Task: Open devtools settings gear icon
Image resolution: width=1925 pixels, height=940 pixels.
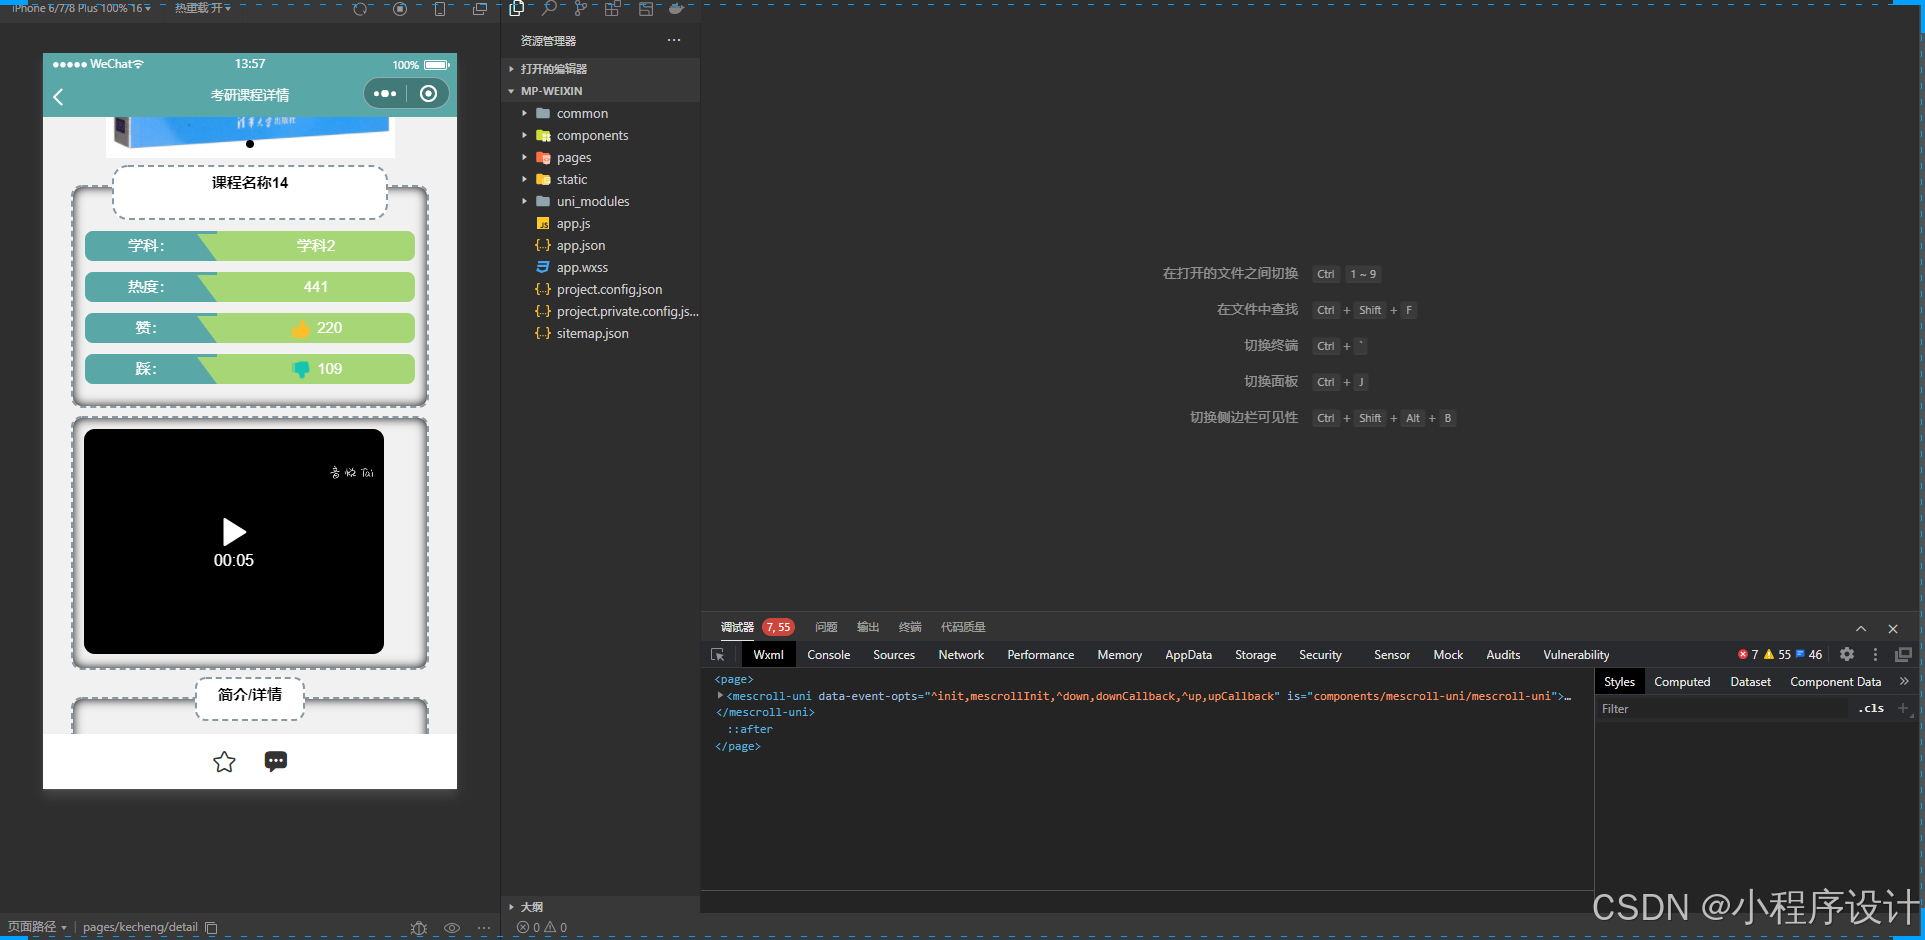Action: pos(1847,655)
